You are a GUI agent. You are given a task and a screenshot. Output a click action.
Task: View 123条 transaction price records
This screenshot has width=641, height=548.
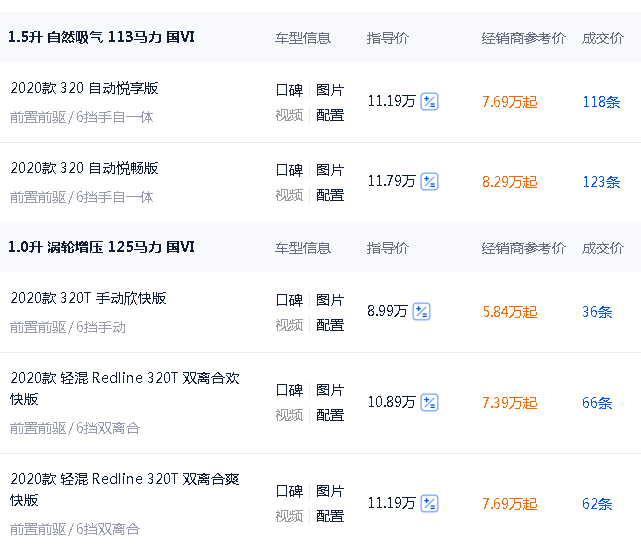tap(601, 182)
